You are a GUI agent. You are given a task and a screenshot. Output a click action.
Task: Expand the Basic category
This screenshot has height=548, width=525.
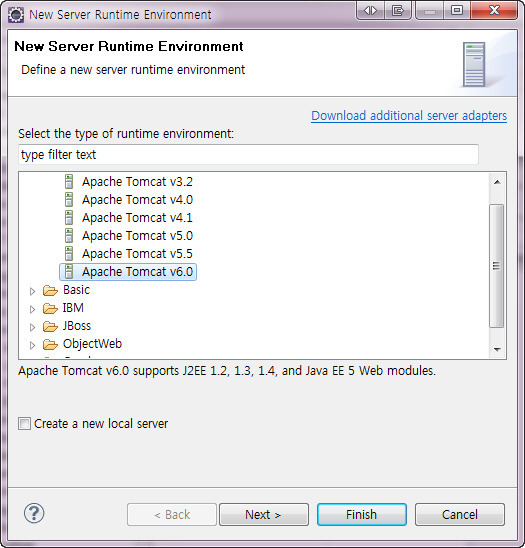pos(32,291)
